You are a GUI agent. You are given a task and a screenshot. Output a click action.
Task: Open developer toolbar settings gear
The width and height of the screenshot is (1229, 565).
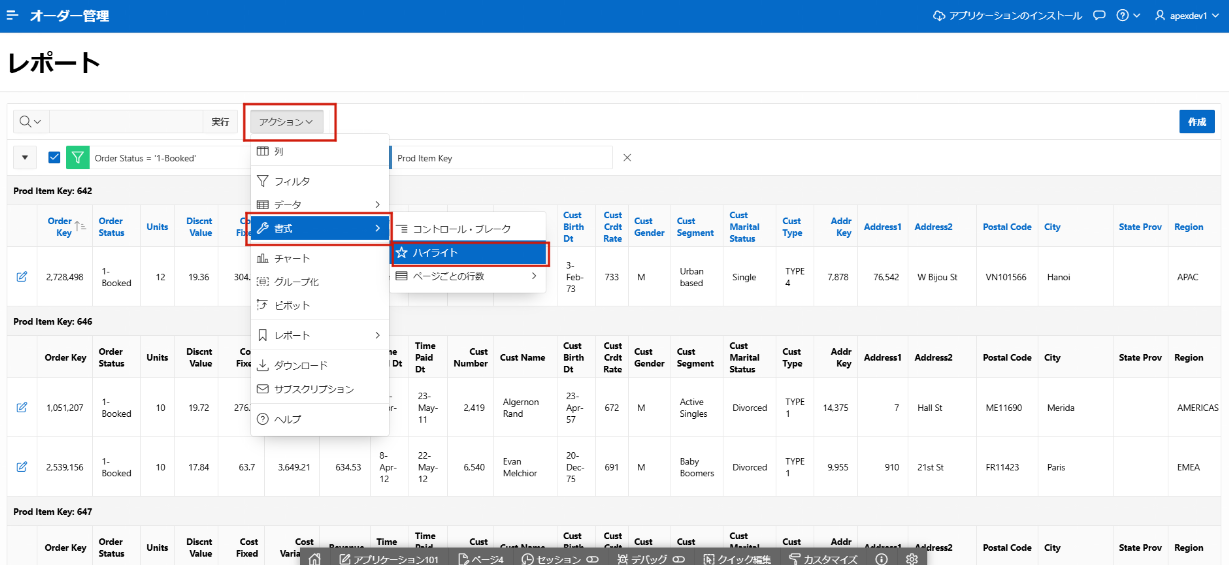[911, 559]
